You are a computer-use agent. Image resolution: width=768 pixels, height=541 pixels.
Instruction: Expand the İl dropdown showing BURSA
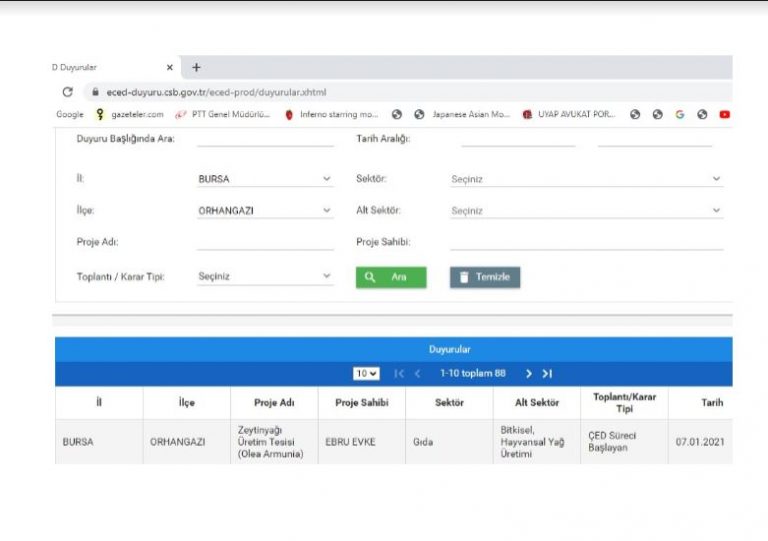tap(265, 179)
